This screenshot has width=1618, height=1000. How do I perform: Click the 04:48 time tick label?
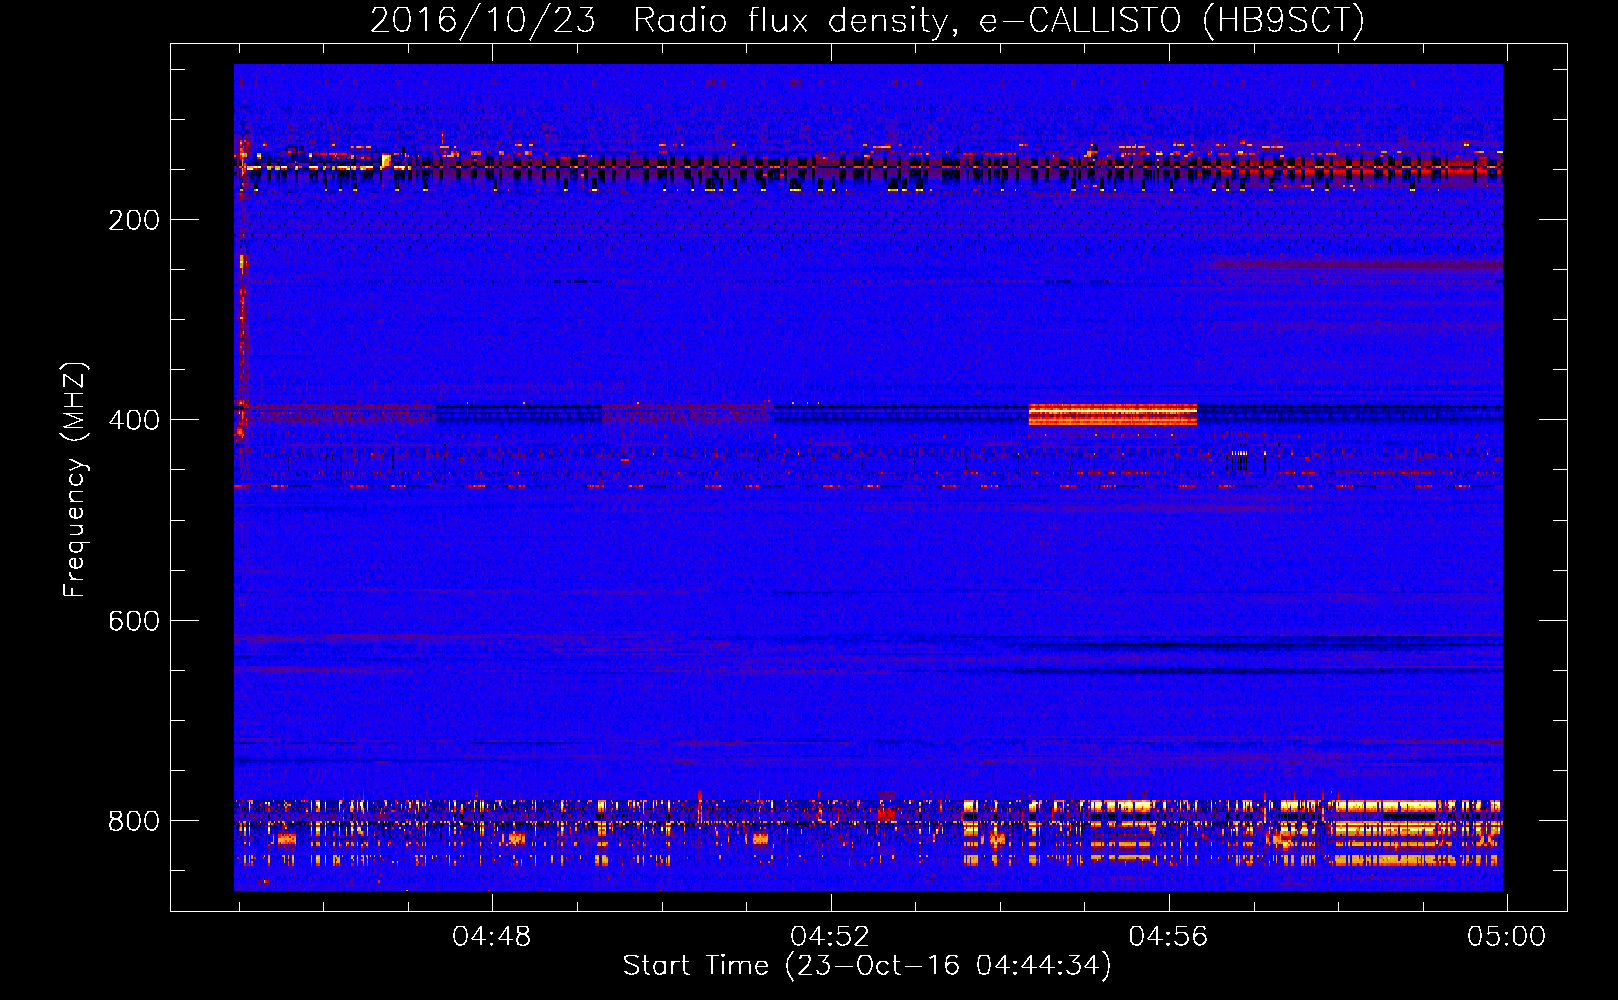[492, 937]
